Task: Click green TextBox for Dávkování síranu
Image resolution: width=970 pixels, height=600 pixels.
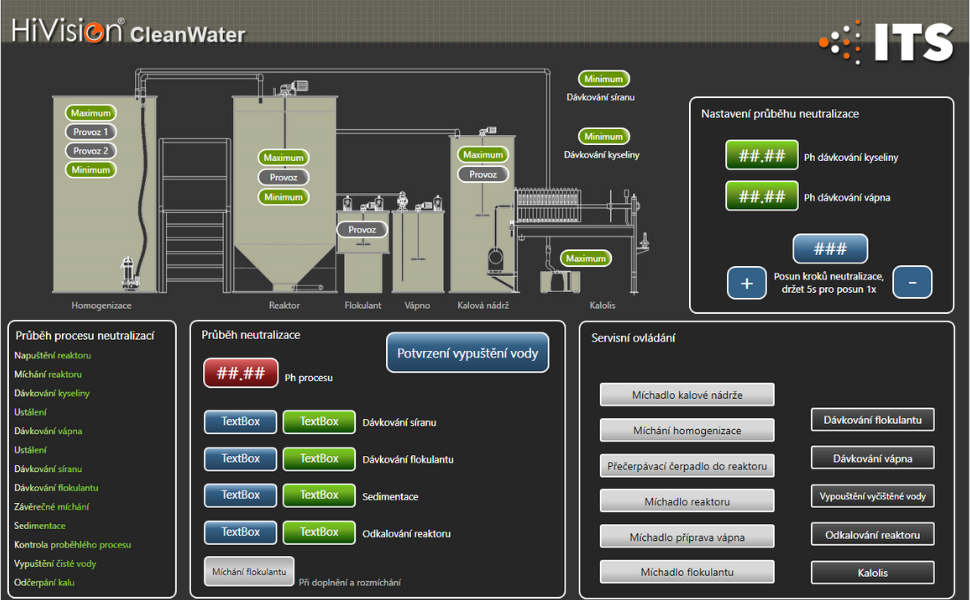Action: (x=319, y=422)
